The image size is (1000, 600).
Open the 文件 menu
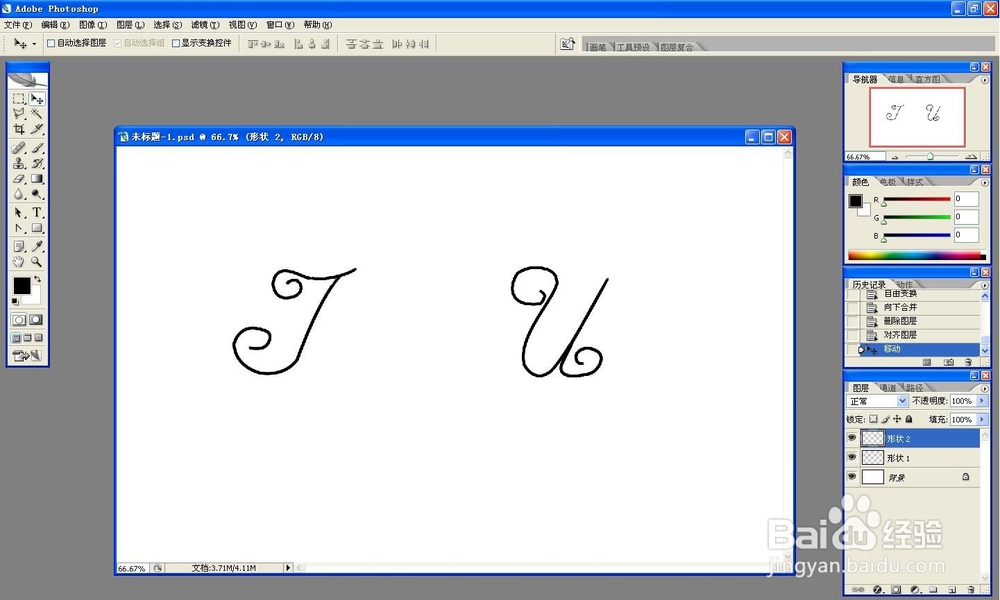(x=17, y=25)
